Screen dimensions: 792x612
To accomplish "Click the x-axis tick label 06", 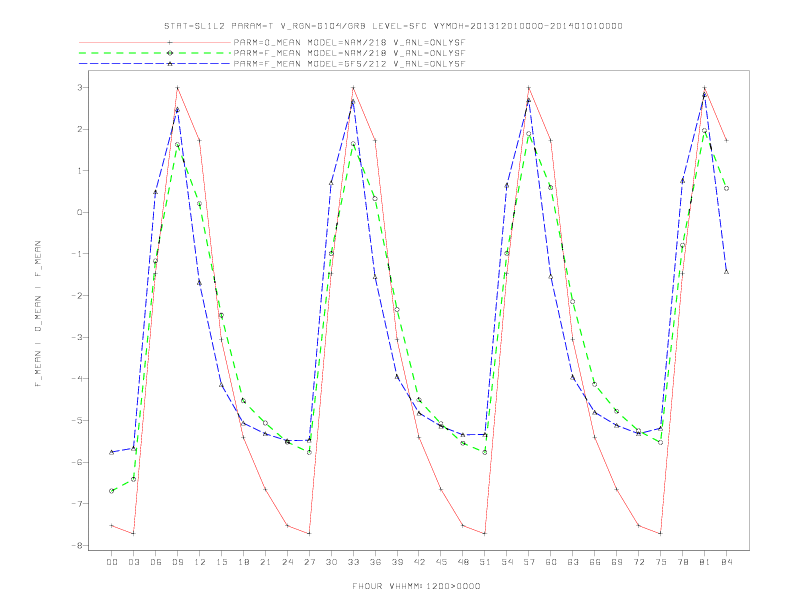I will point(156,562).
